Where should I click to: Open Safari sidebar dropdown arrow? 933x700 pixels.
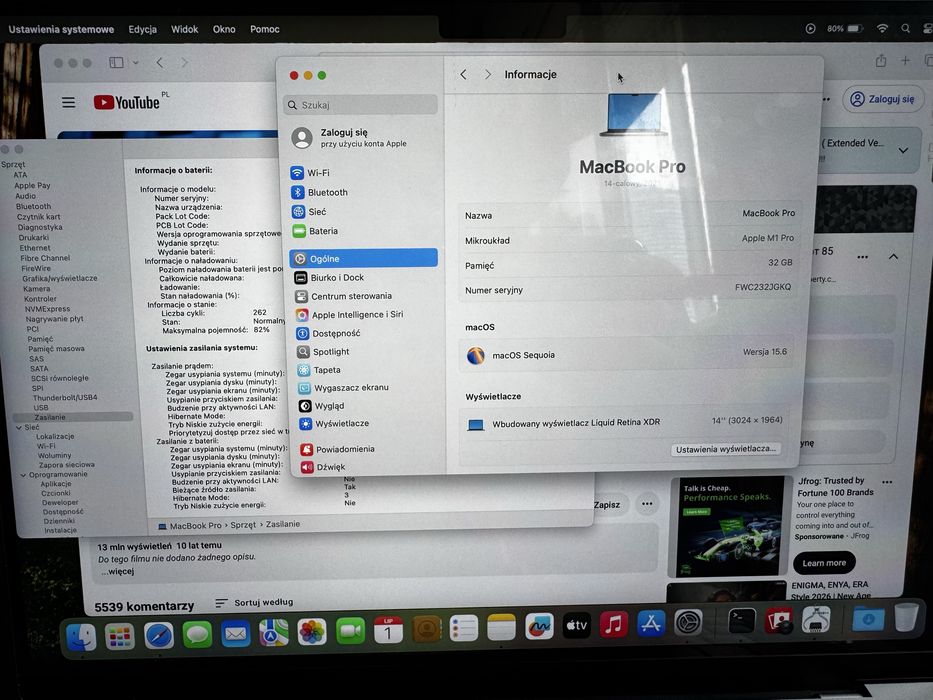click(136, 62)
